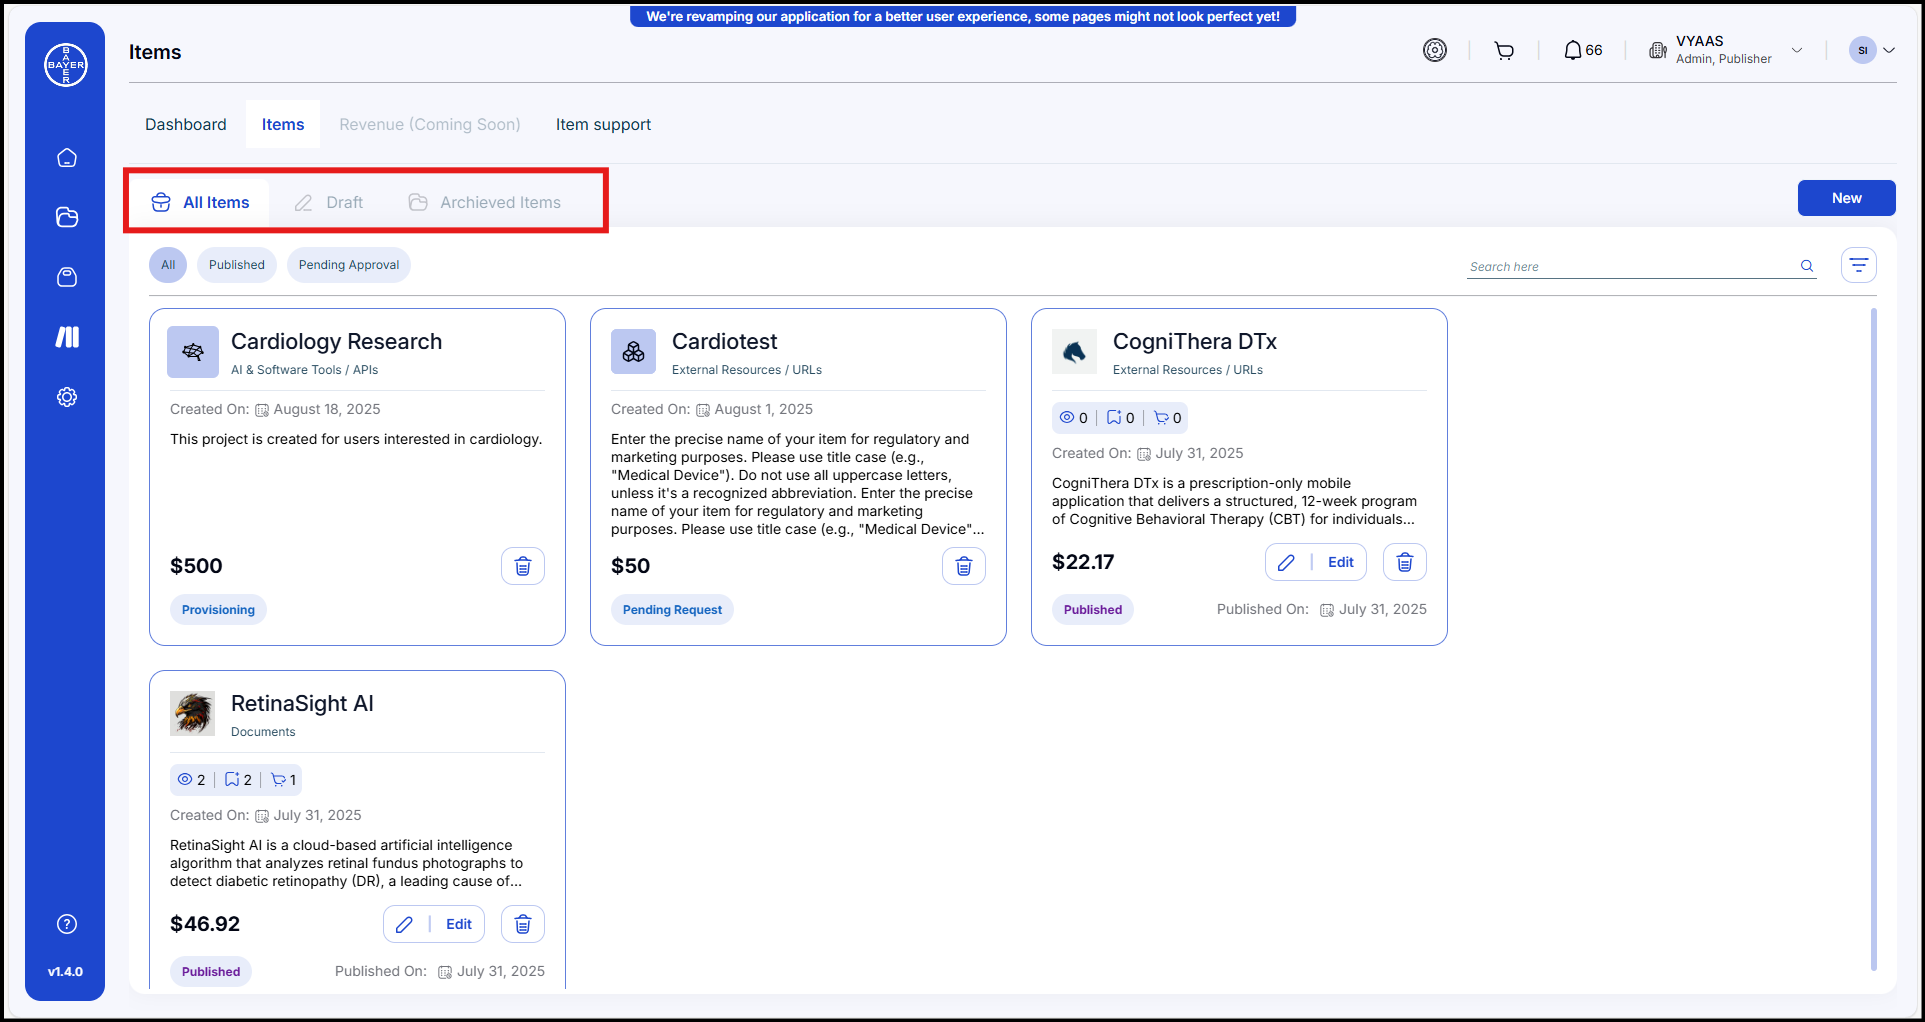This screenshot has height=1022, width=1925.
Task: Filter by Published chip
Action: pos(237,265)
